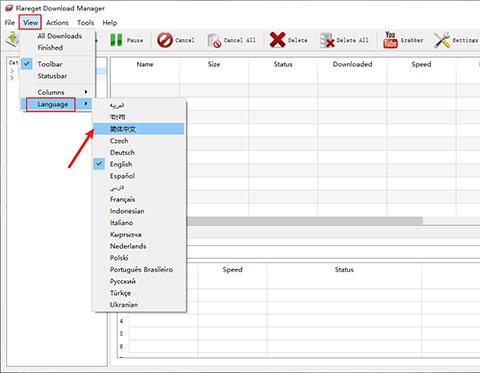Click lower panel Speed column header
This screenshot has height=373, width=480.
click(232, 270)
